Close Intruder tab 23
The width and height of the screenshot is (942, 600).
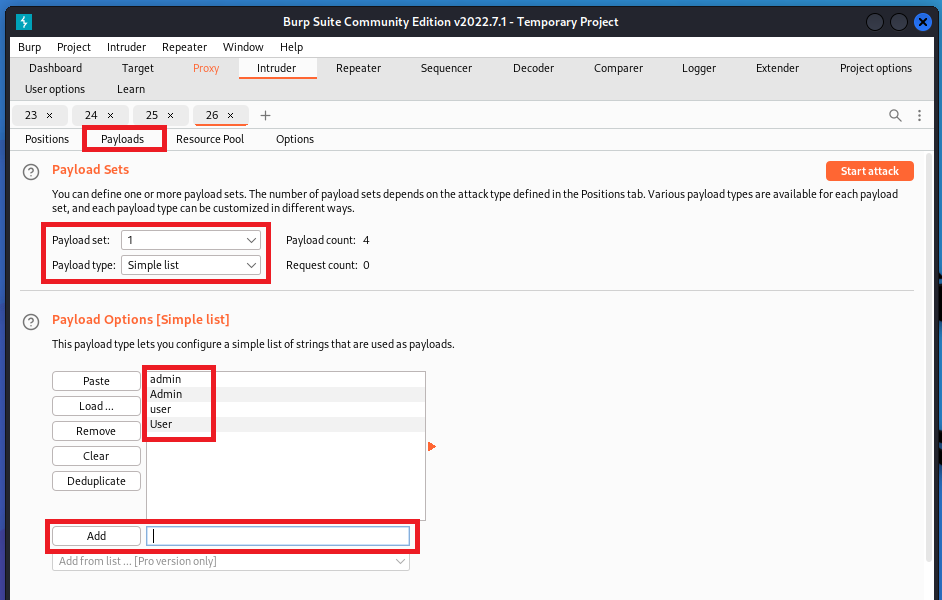[x=49, y=115]
